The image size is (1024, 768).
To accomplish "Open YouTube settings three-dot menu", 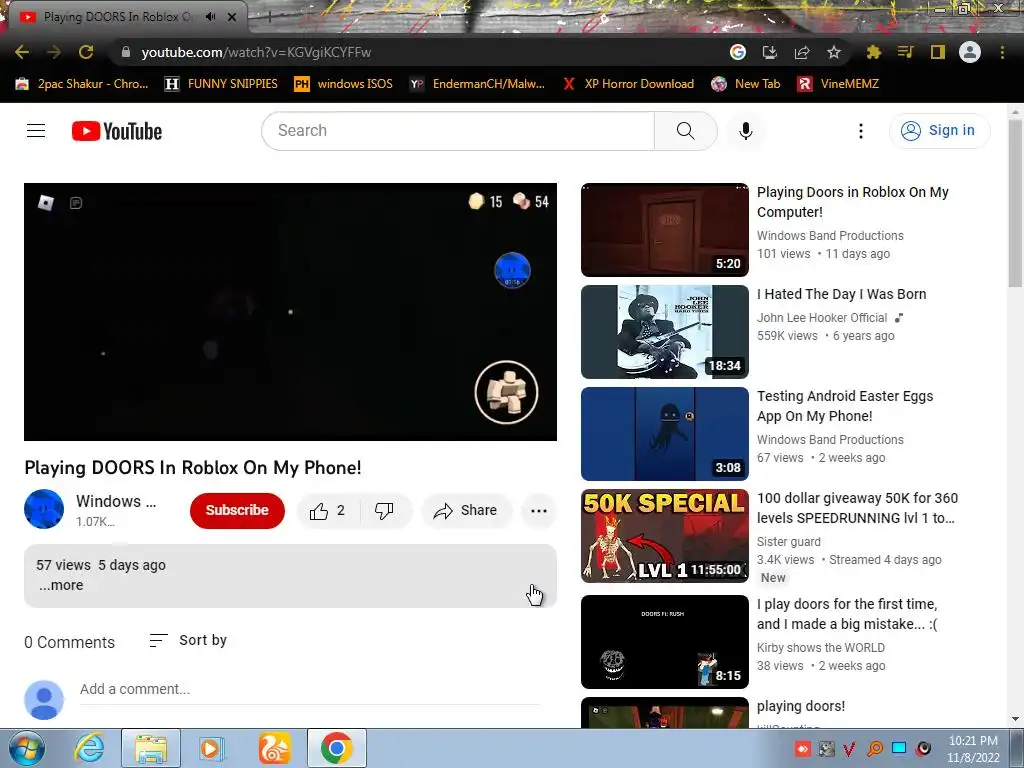I will pyautogui.click(x=861, y=131).
